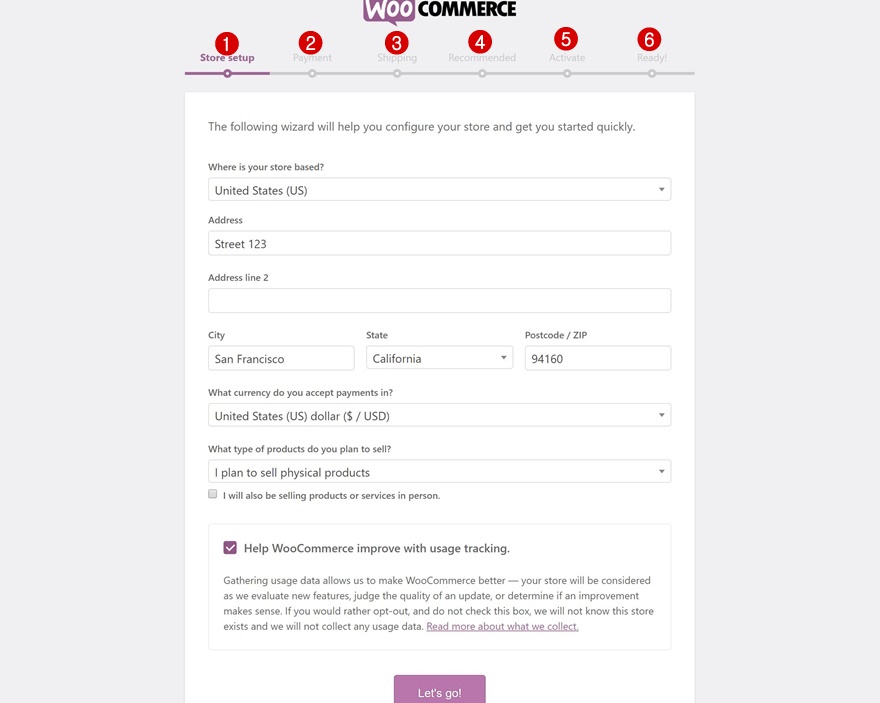The image size is (880, 703).
Task: Check selling products in person checkbox
Action: pos(213,494)
